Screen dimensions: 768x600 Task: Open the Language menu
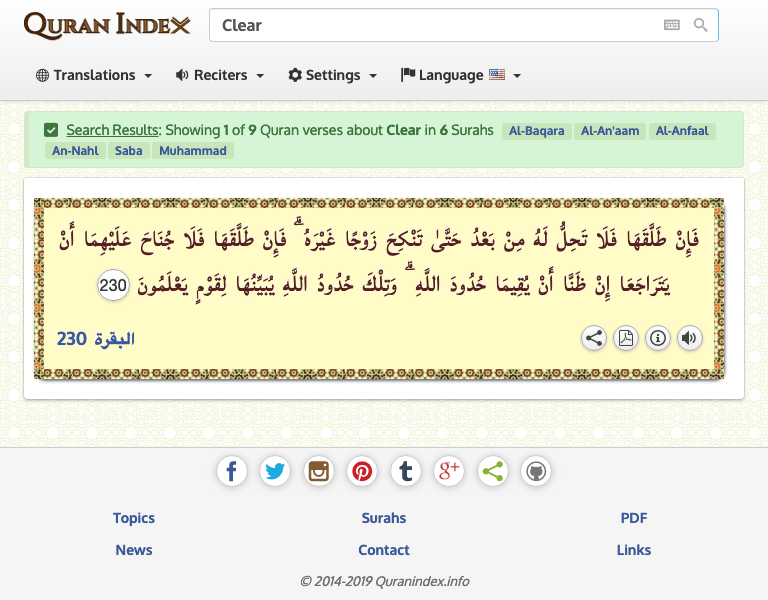click(461, 75)
